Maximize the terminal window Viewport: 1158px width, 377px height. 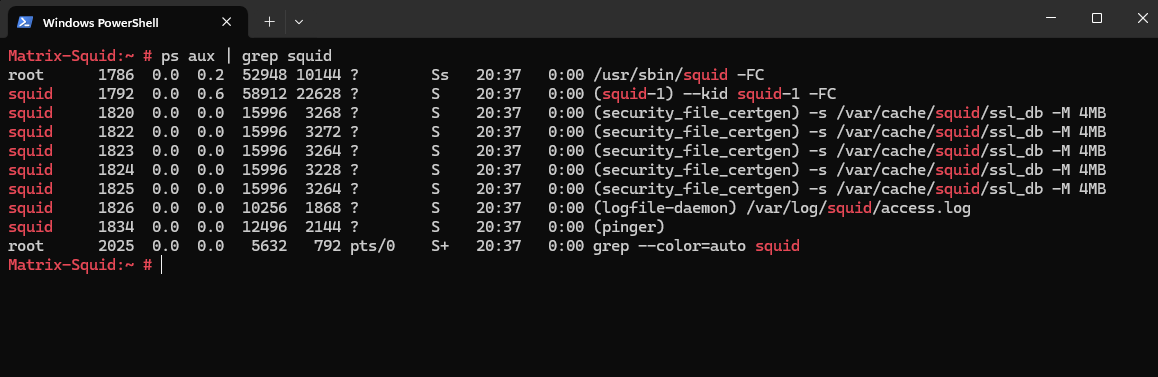point(1097,18)
